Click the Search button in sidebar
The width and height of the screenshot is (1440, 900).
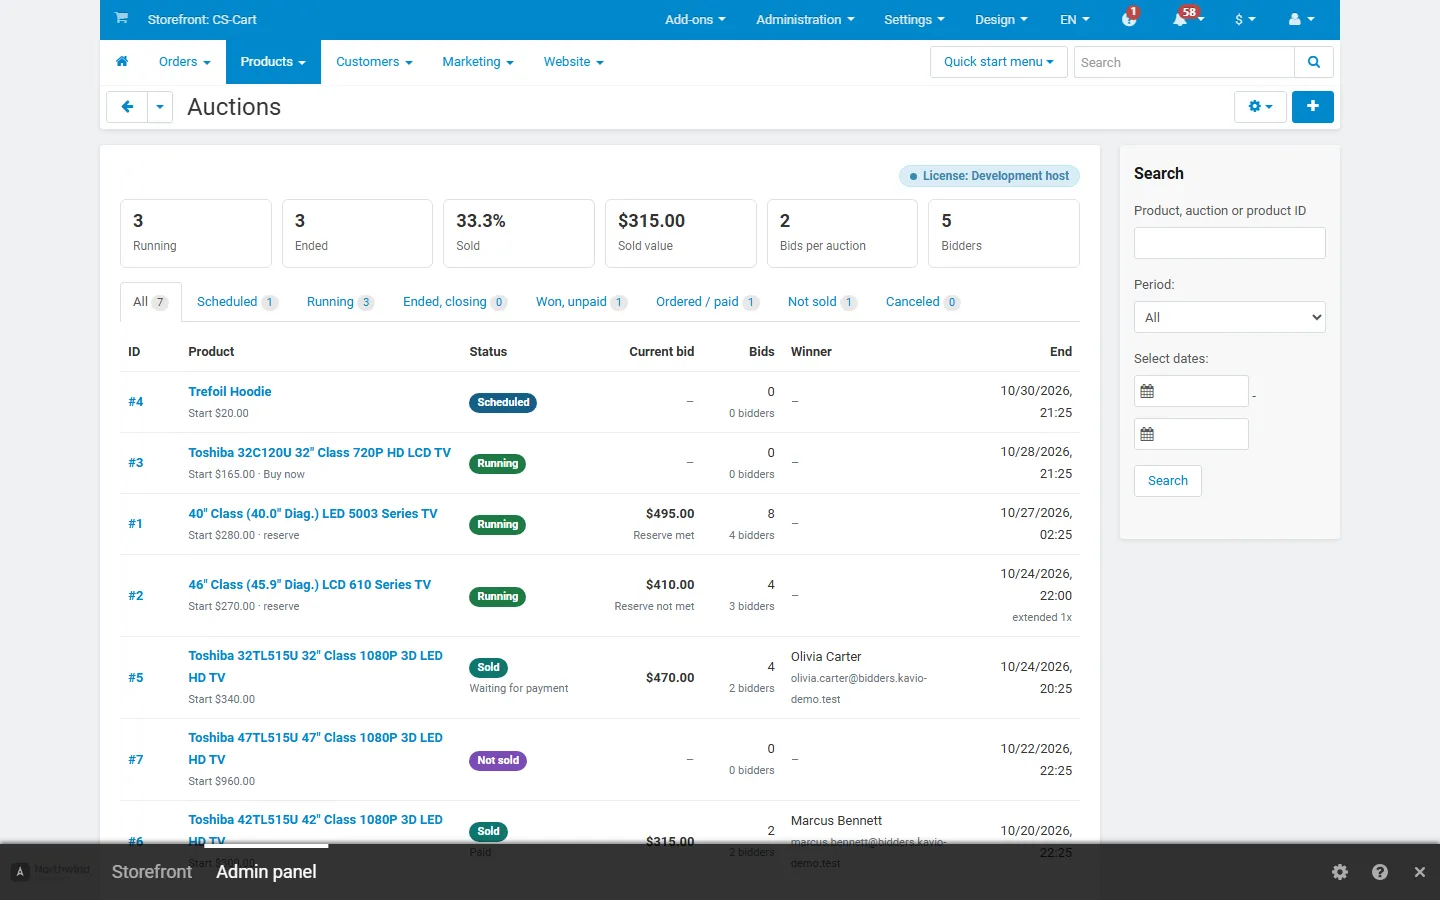(x=1168, y=481)
